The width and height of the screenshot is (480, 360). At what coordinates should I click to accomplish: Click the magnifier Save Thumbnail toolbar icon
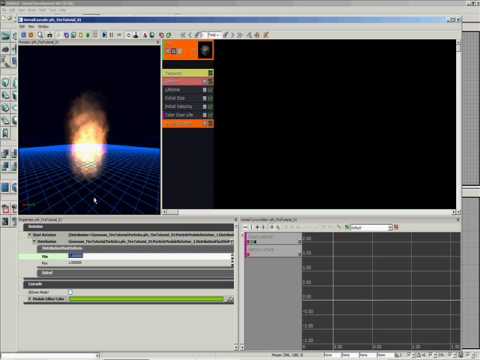point(40,35)
